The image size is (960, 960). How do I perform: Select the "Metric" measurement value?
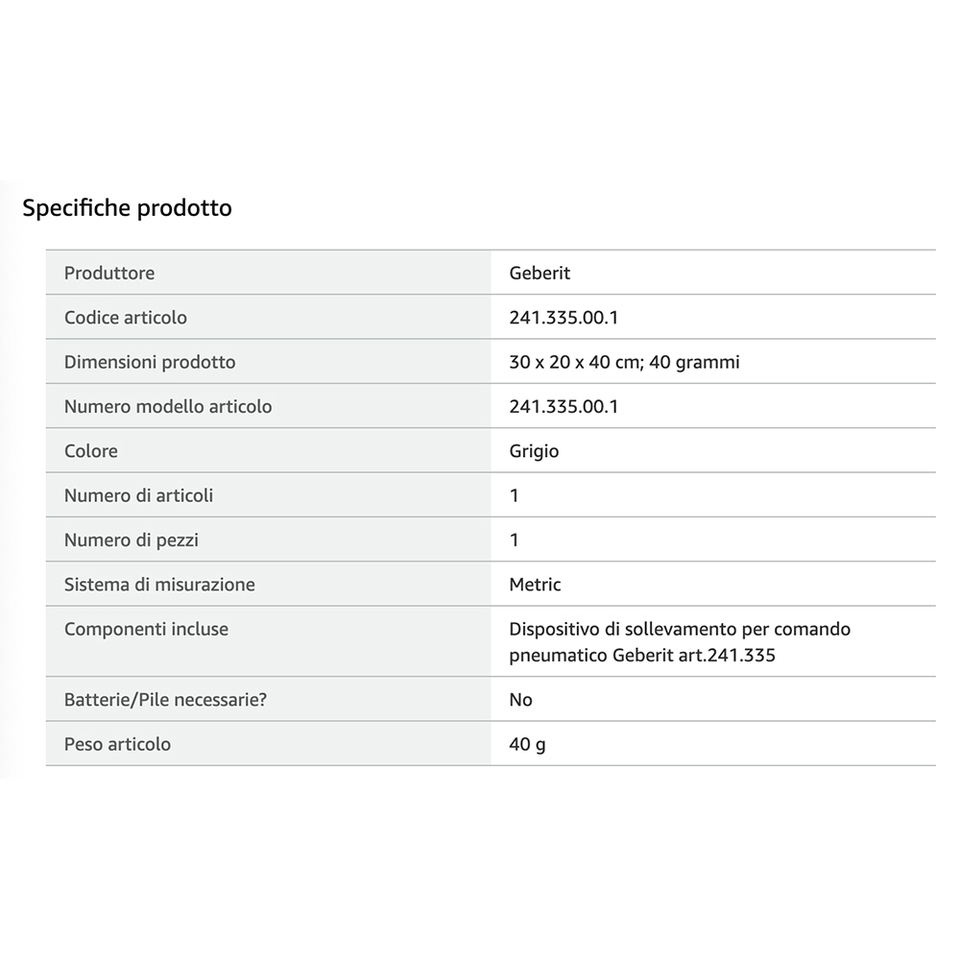535,584
